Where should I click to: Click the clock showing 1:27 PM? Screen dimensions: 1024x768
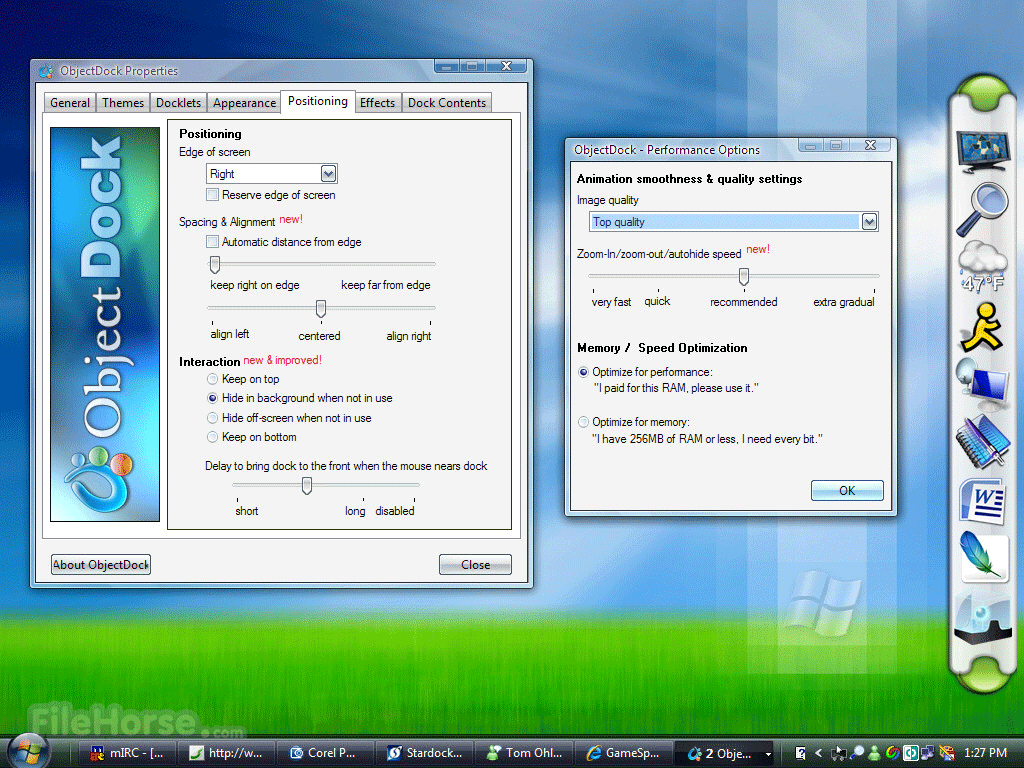tap(985, 753)
